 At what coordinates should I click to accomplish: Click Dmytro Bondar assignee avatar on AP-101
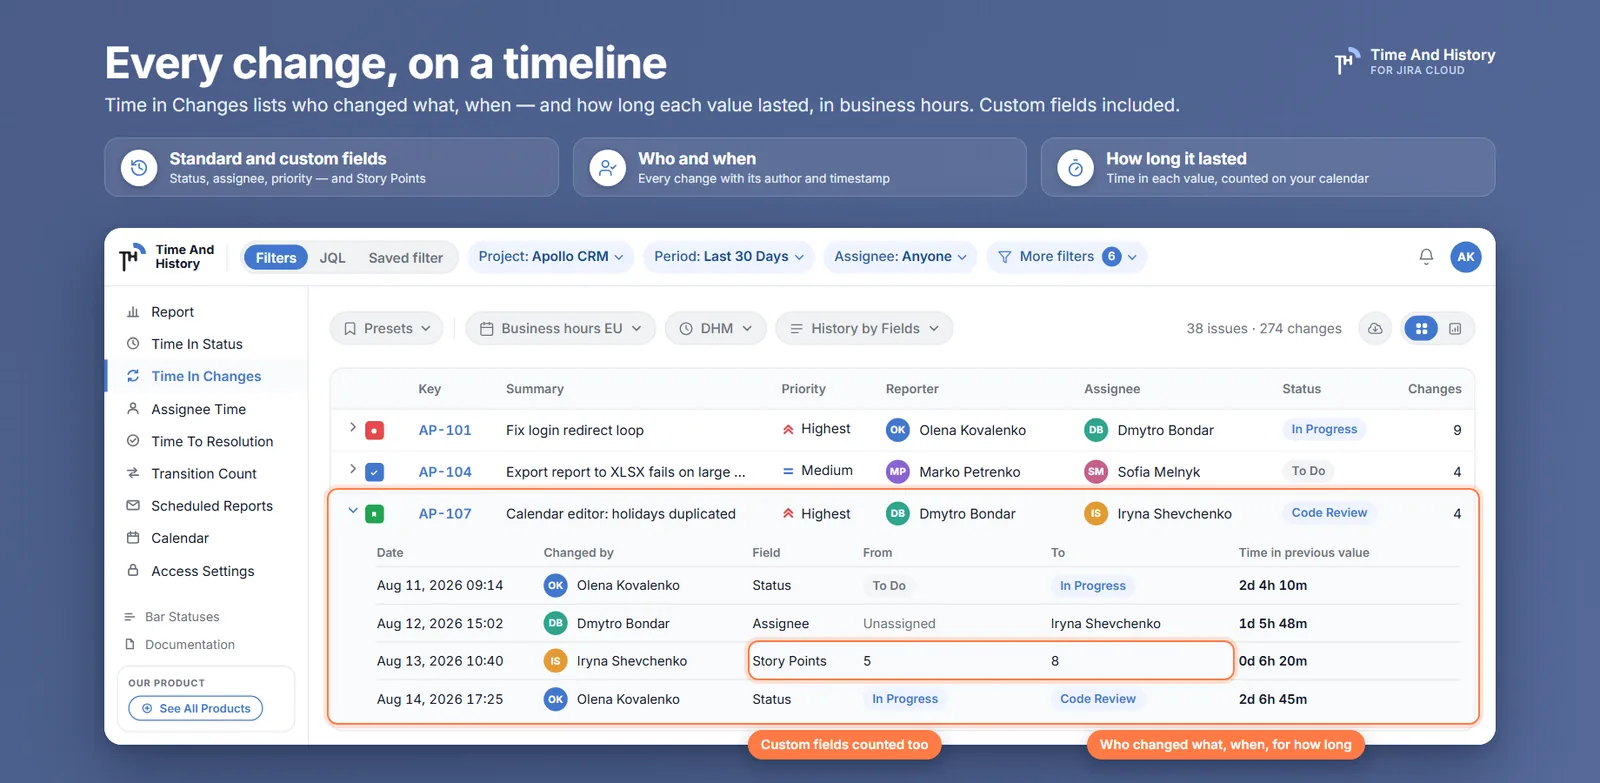[x=1095, y=430]
